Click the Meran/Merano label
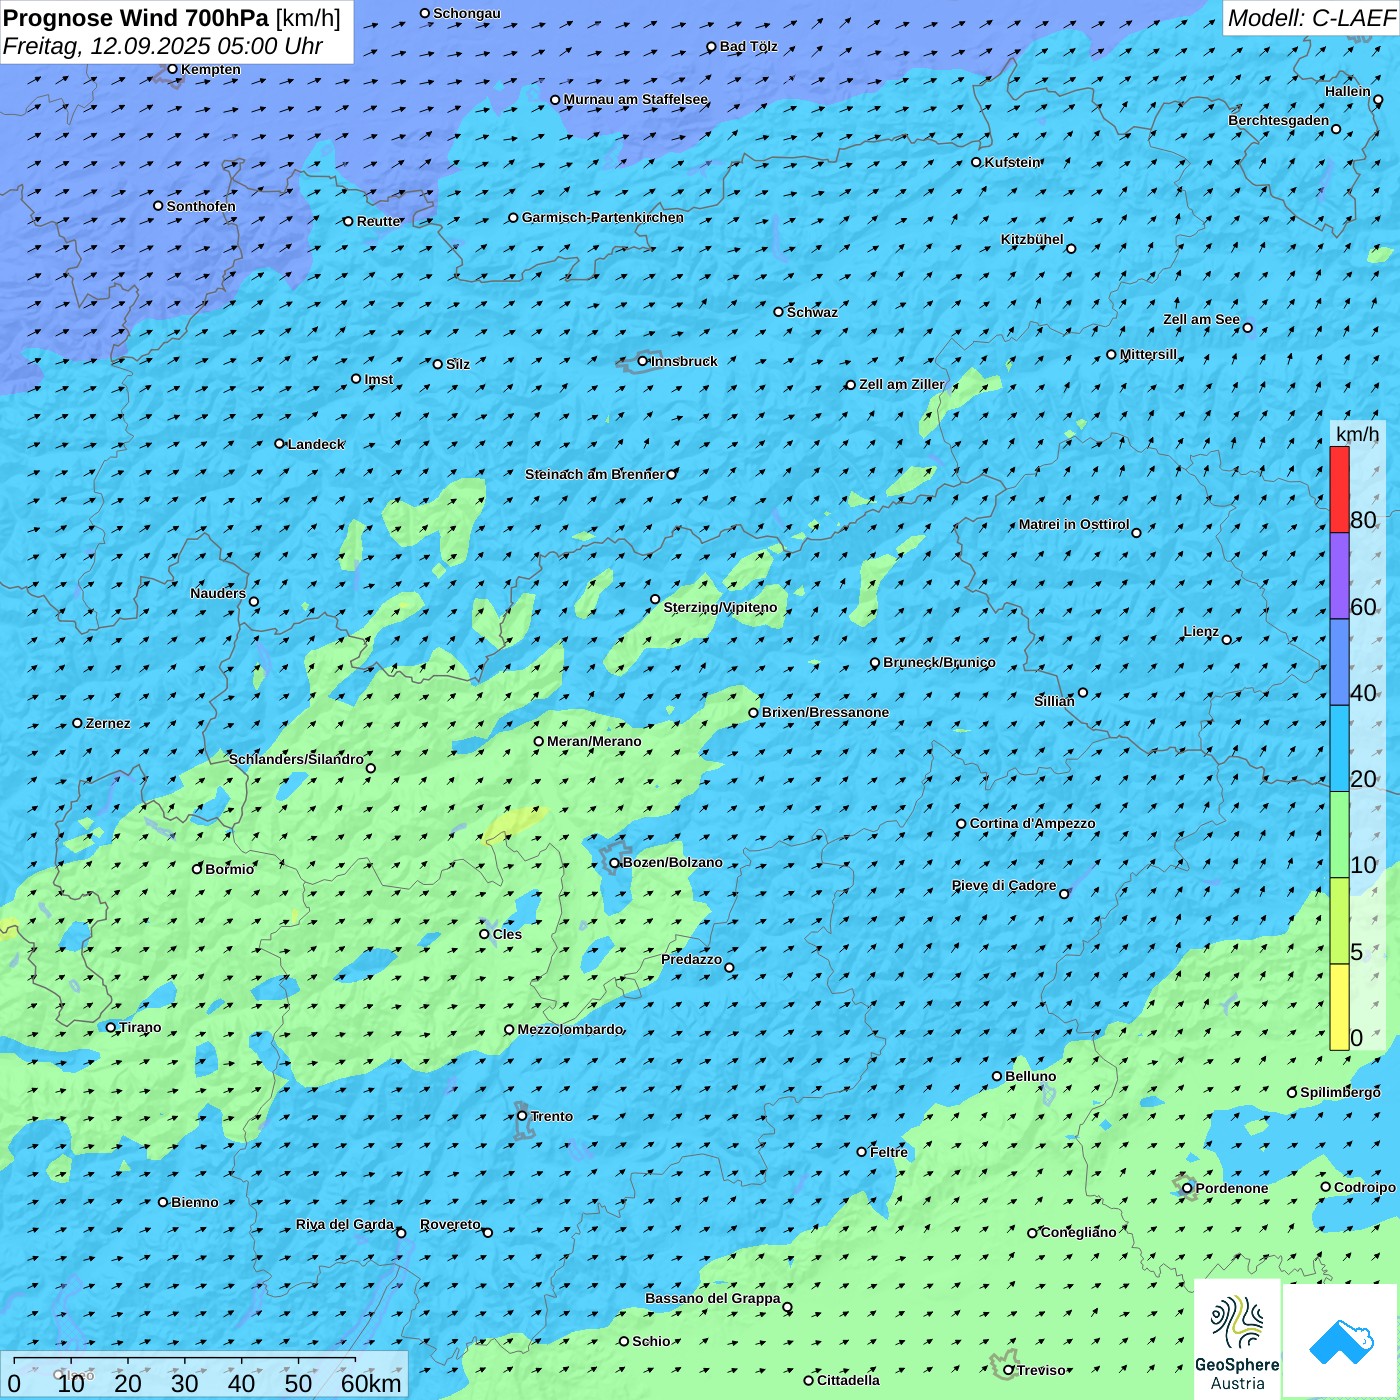This screenshot has width=1400, height=1400. pyautogui.click(x=594, y=741)
